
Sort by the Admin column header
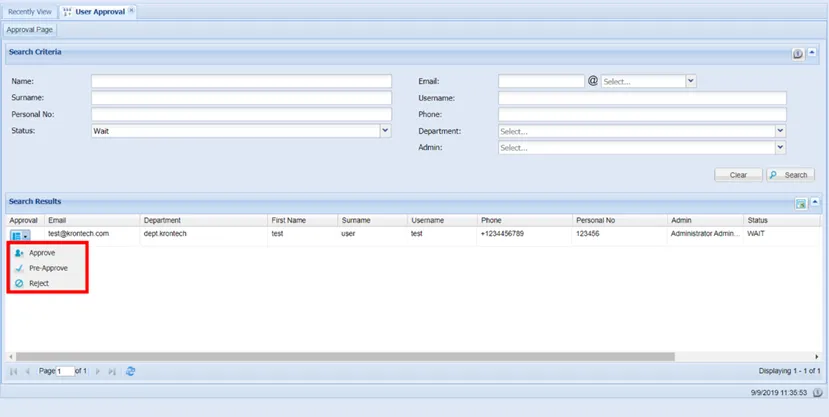click(x=705, y=220)
